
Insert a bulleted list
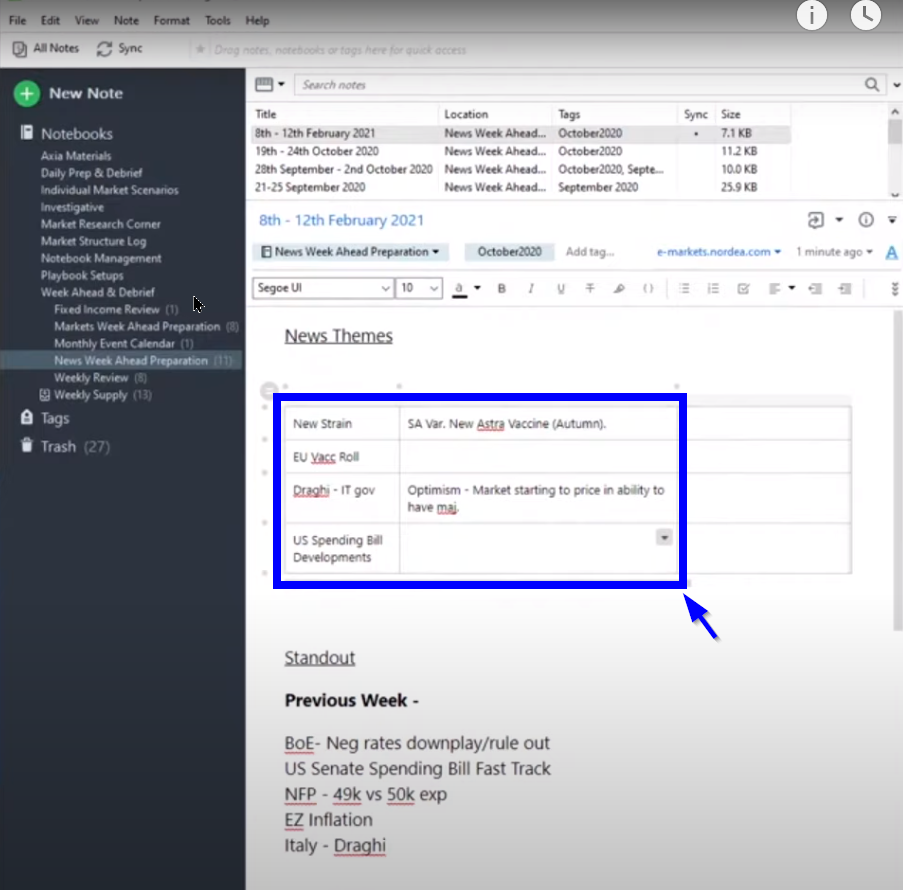point(684,289)
